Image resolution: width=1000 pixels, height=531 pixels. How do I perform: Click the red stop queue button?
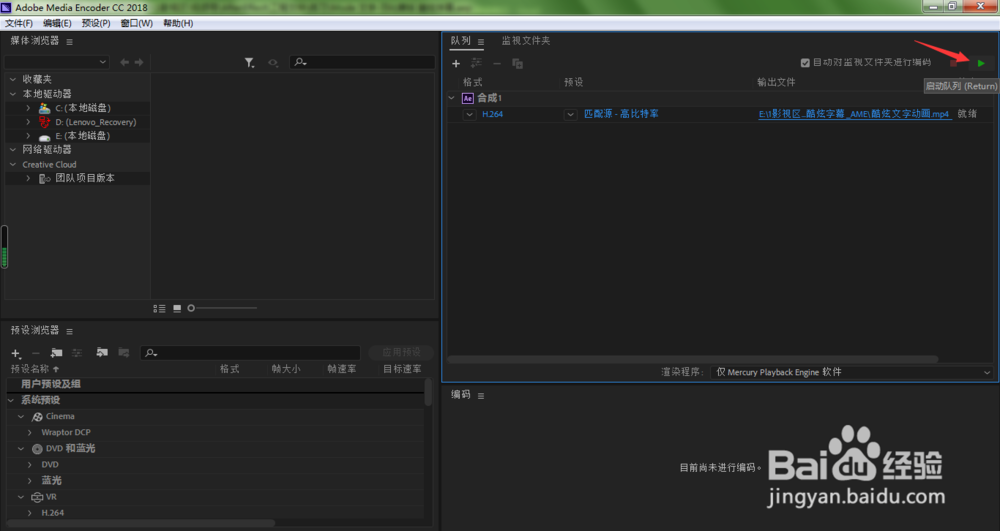coord(953,63)
